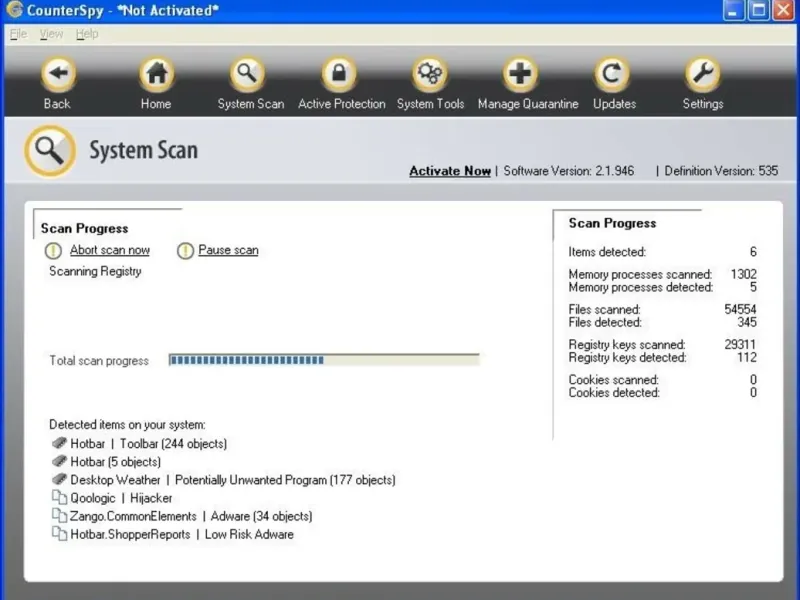Click Files detected value 345
800x600 pixels.
(x=747, y=322)
